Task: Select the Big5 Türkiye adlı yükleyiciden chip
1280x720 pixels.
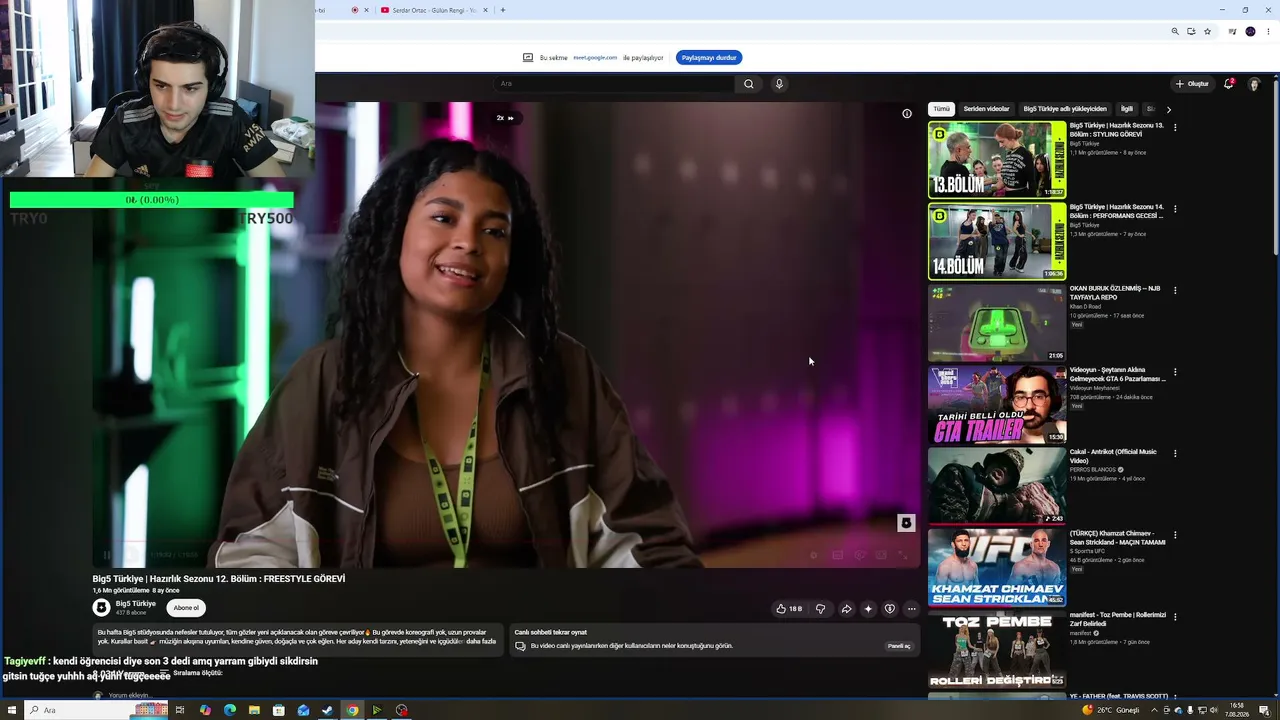Action: click(1065, 109)
